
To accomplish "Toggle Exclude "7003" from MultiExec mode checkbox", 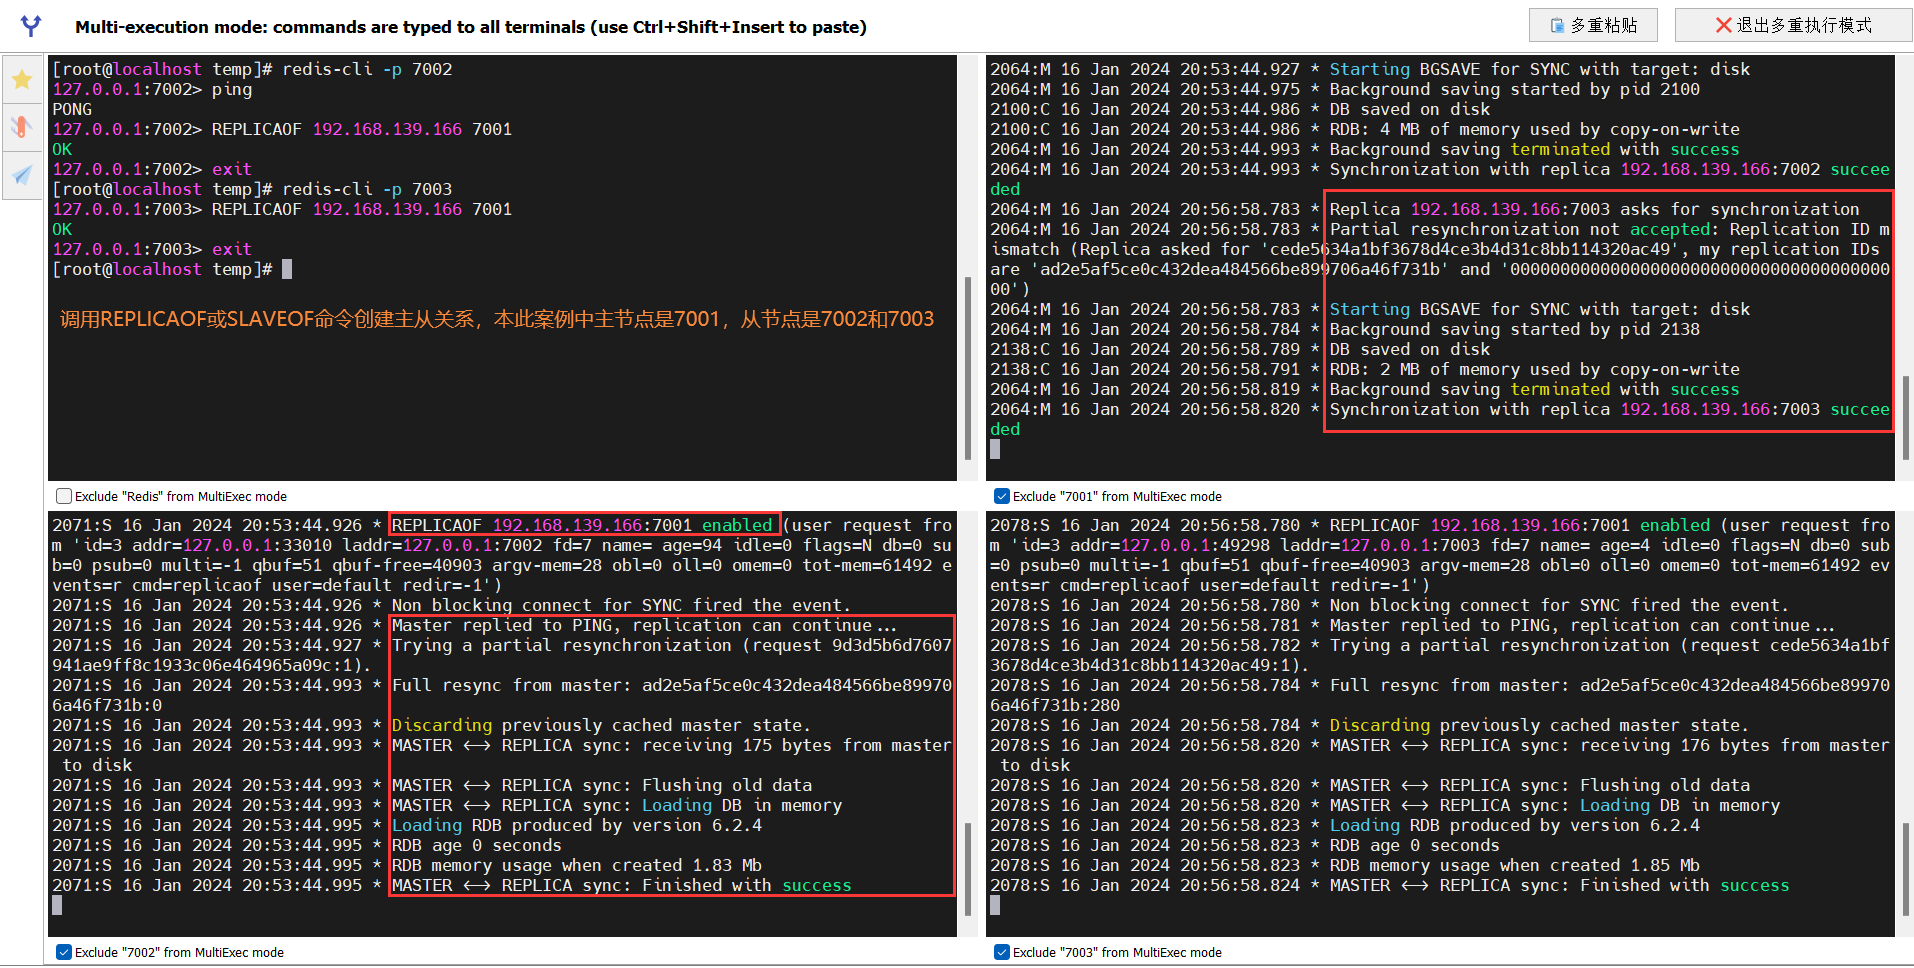I will coord(1002,952).
